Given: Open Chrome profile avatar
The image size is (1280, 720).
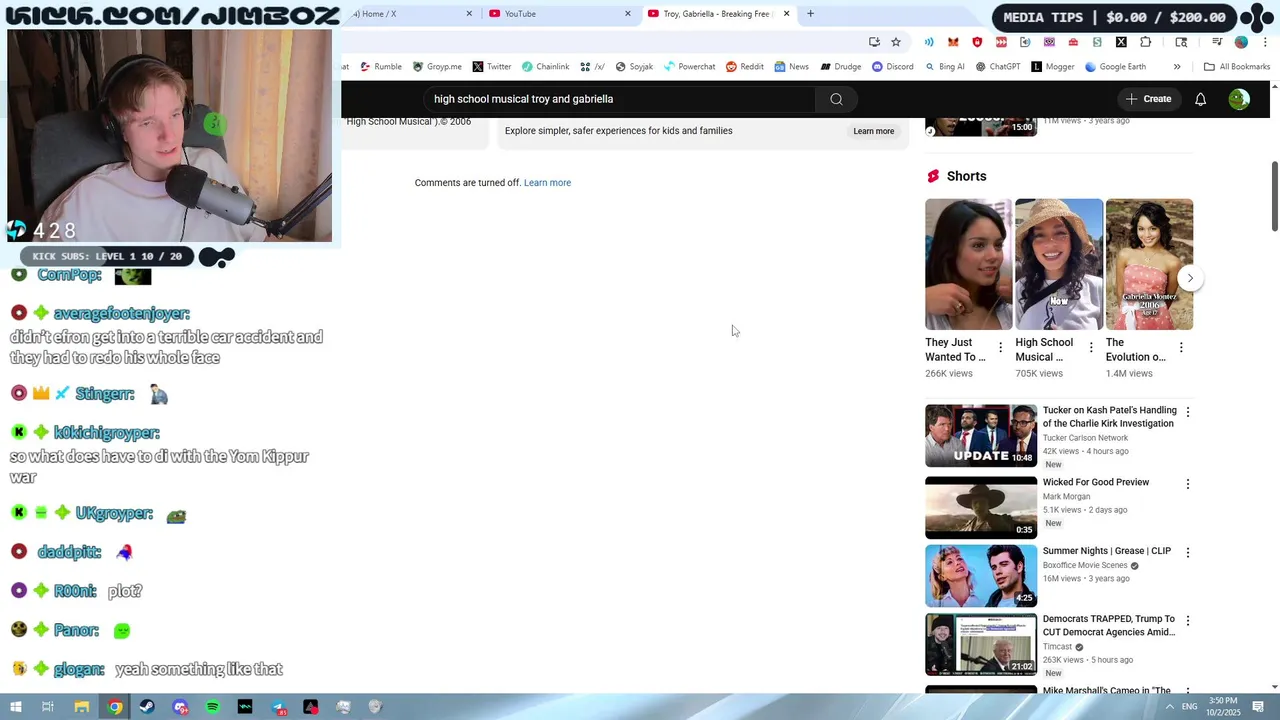Looking at the screenshot, I should (x=1241, y=42).
